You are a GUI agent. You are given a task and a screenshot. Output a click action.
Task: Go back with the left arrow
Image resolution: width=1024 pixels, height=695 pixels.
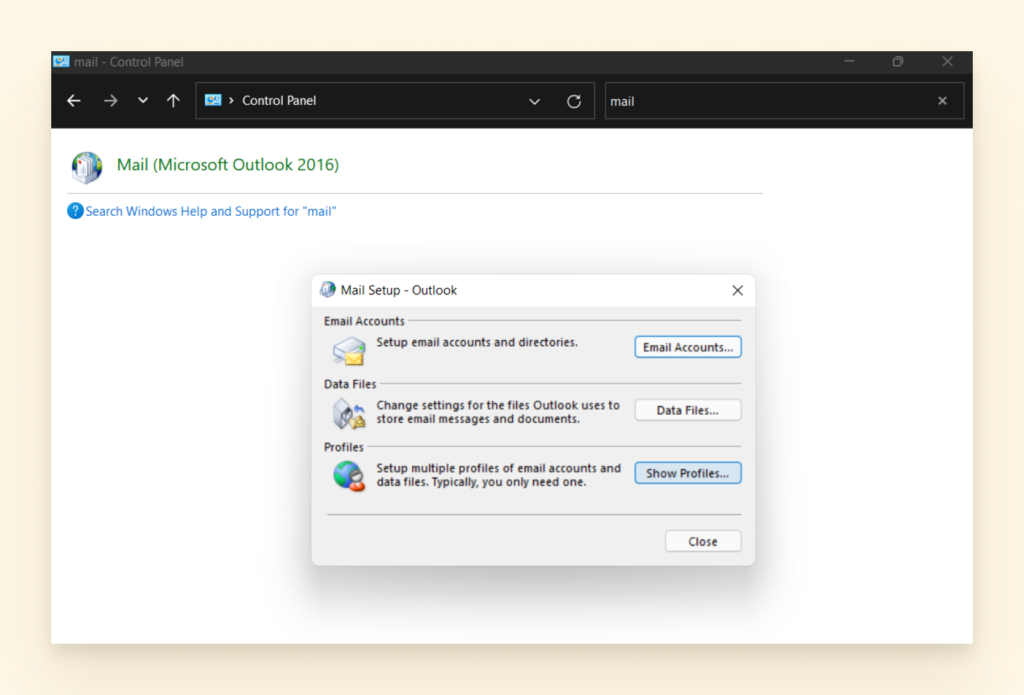(74, 101)
